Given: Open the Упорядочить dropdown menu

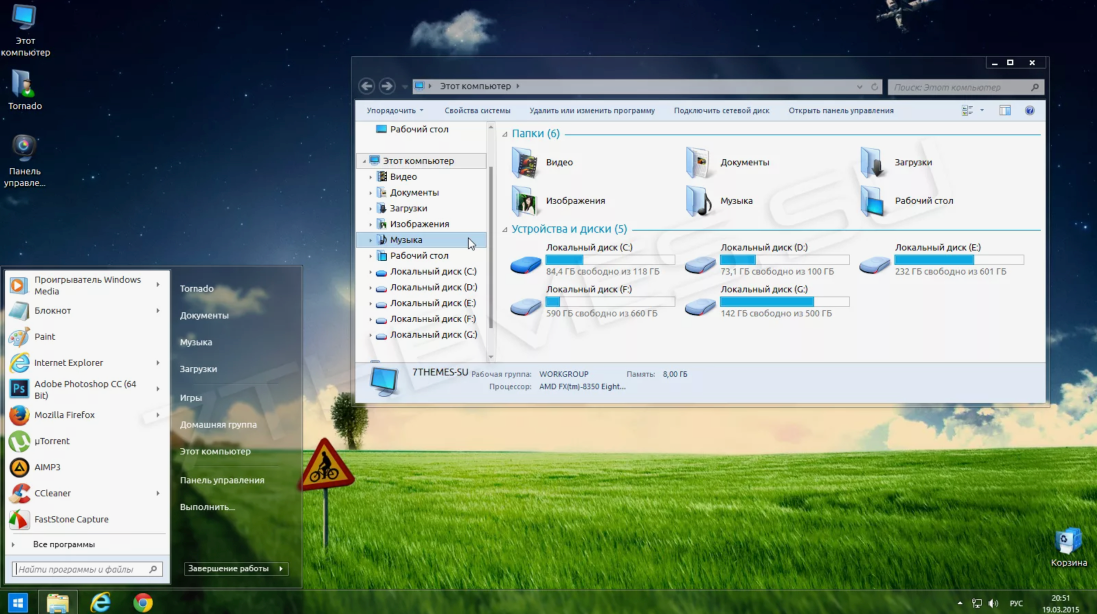Looking at the screenshot, I should (x=394, y=111).
